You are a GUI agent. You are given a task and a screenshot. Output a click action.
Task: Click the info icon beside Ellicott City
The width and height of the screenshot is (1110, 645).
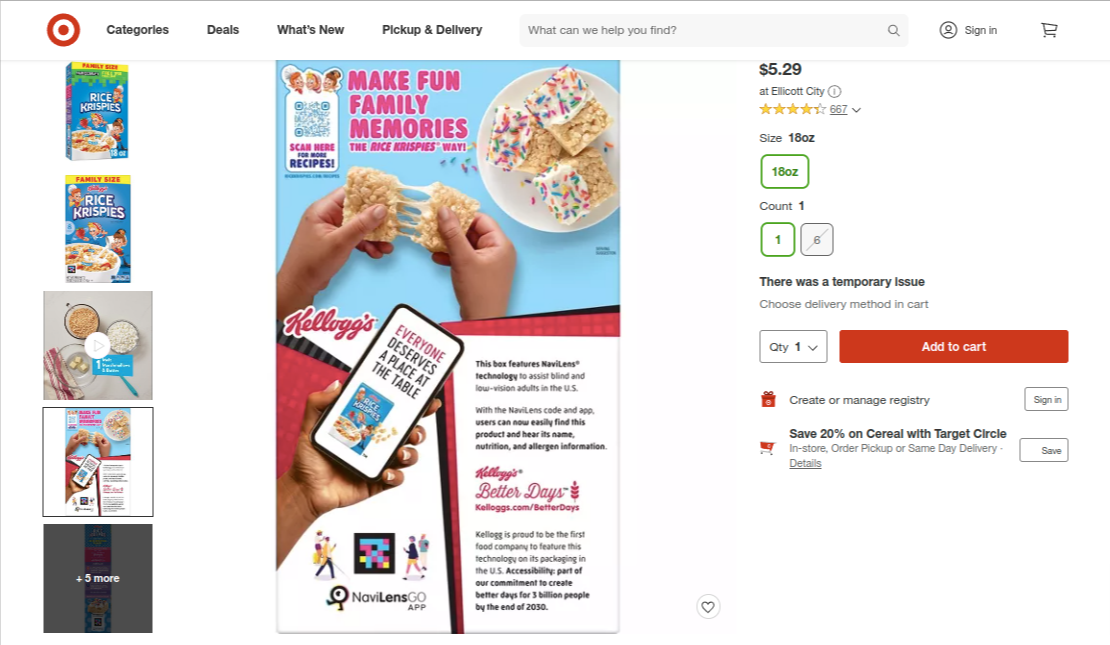click(x=835, y=91)
